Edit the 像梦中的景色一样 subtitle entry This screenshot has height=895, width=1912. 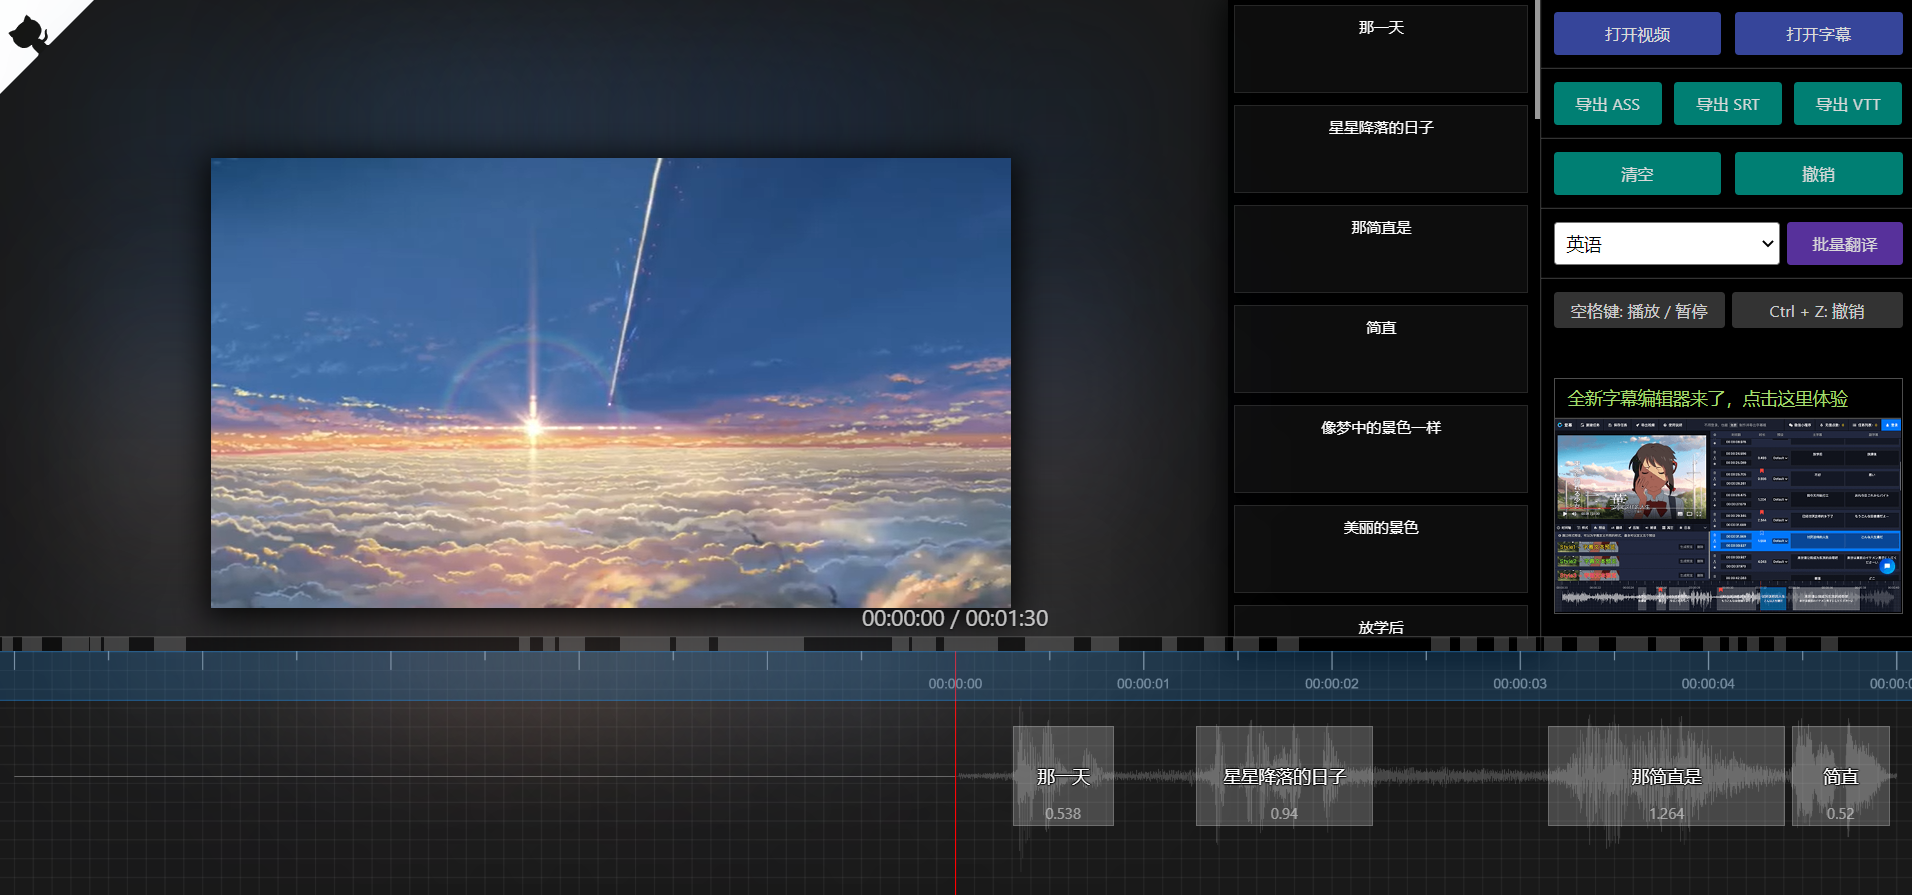[x=1380, y=449]
